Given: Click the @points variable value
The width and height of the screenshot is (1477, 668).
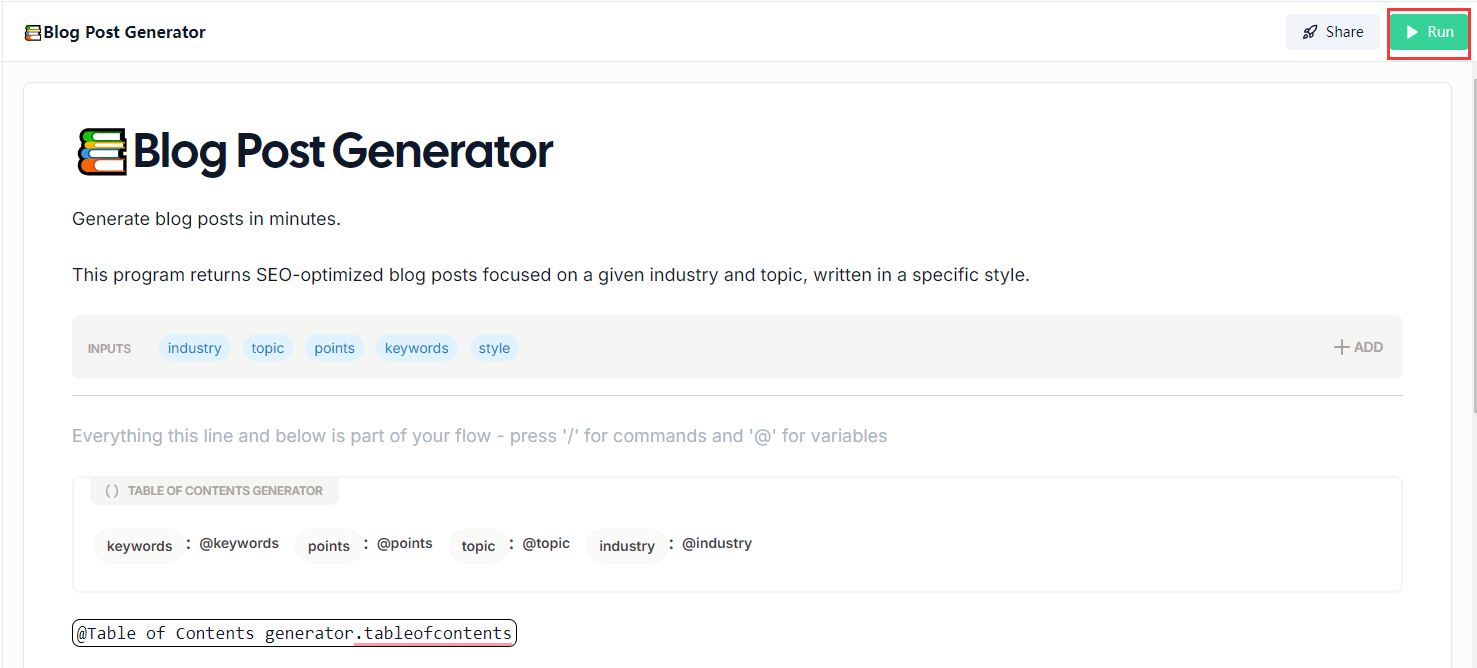Looking at the screenshot, I should pyautogui.click(x=405, y=543).
